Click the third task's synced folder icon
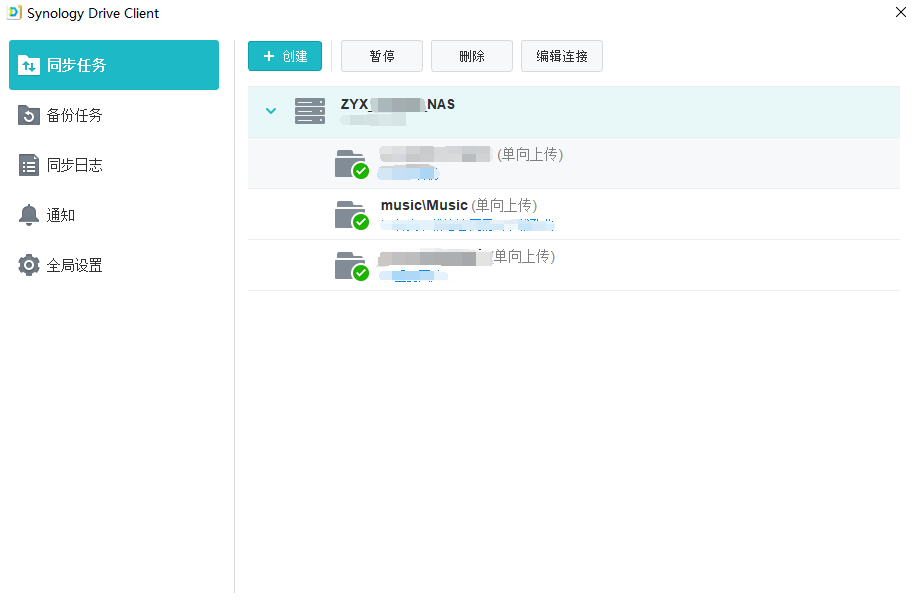The height and width of the screenshot is (600, 915). pos(351,266)
